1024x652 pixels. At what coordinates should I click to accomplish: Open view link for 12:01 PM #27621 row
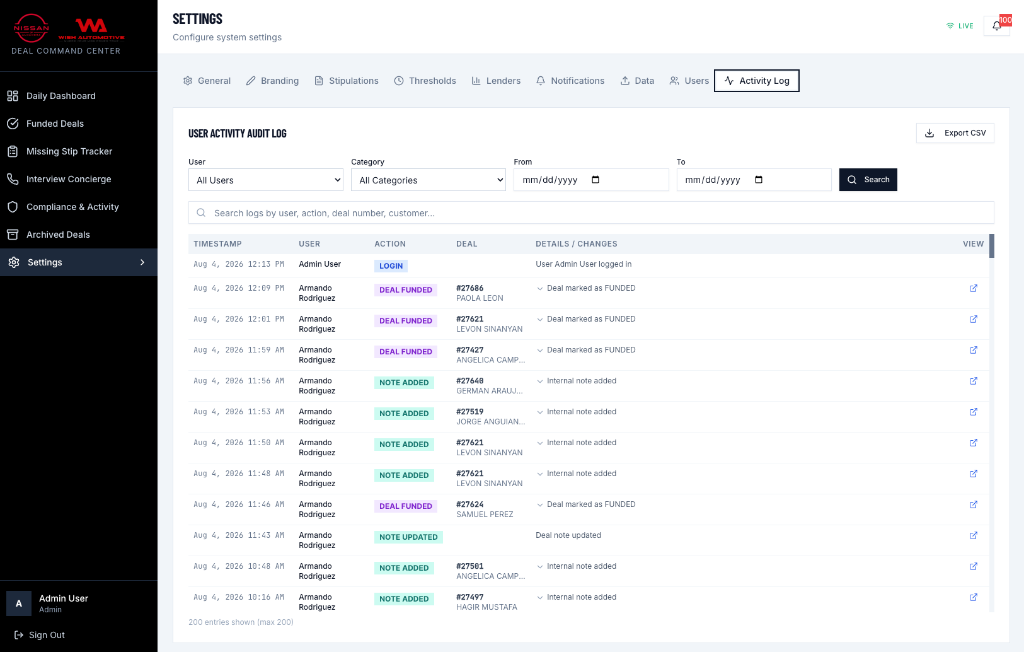click(973, 319)
